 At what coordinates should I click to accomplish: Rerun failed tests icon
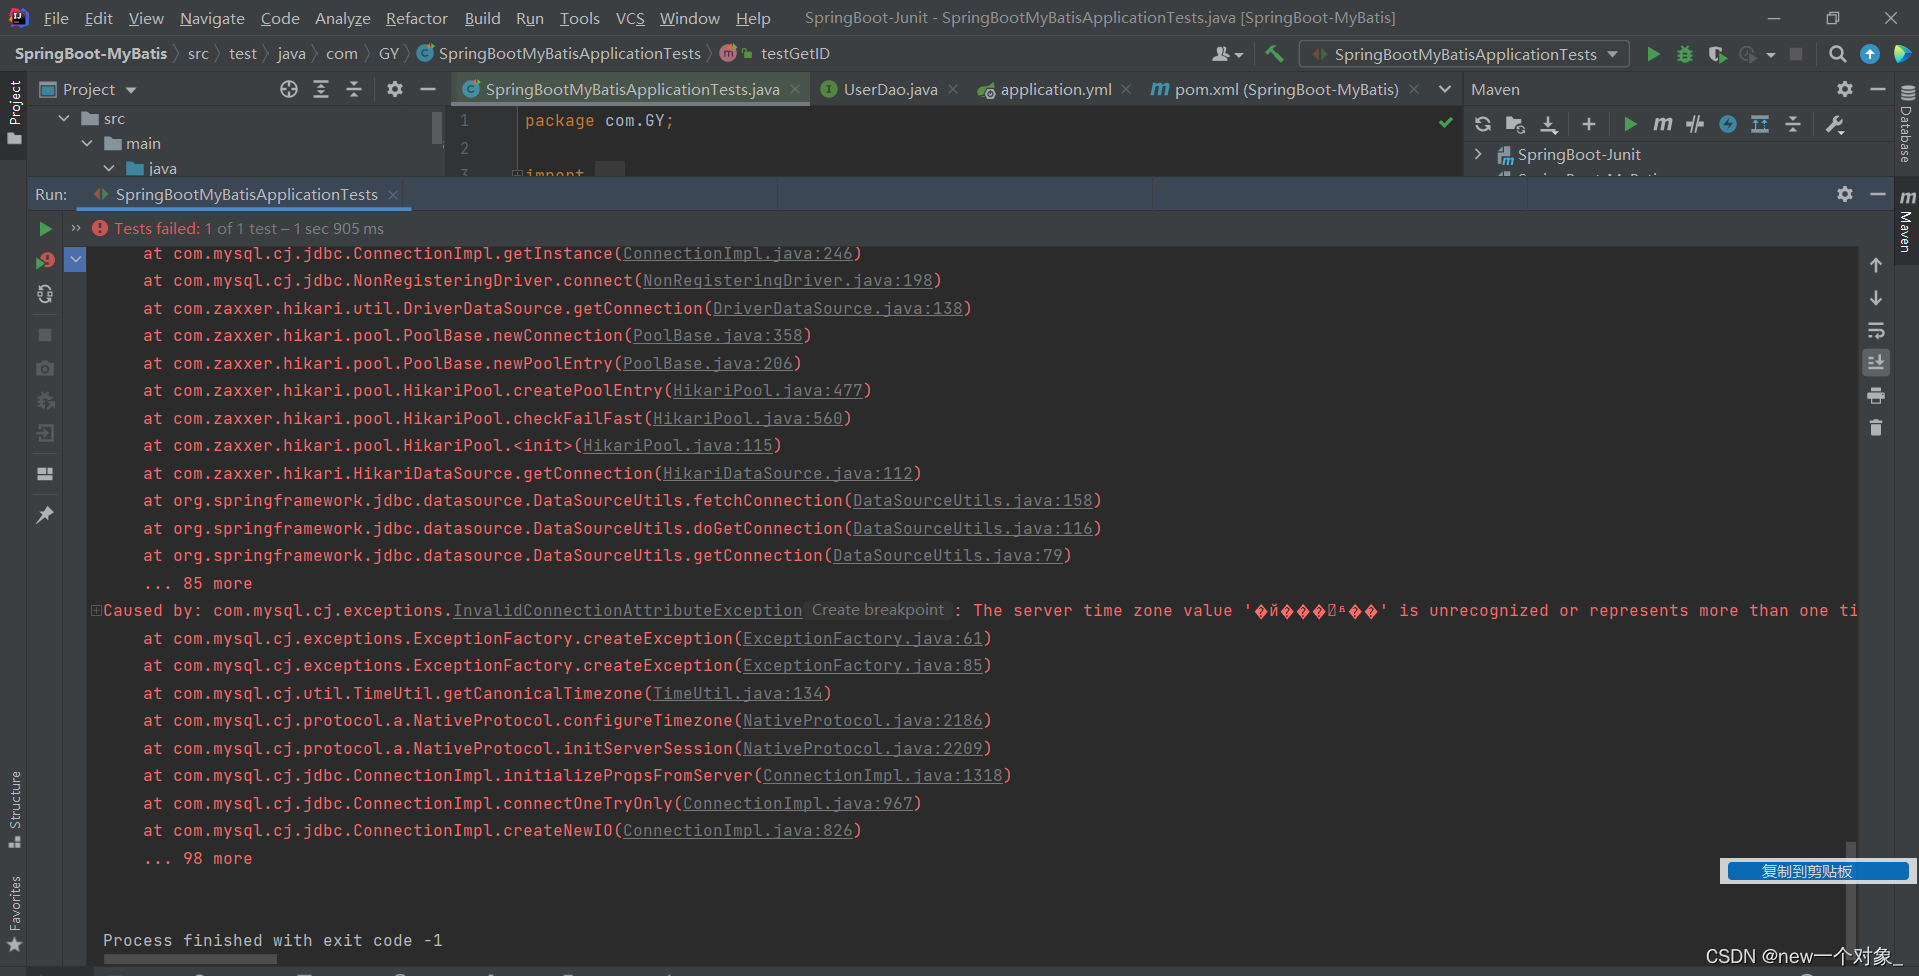coord(45,261)
